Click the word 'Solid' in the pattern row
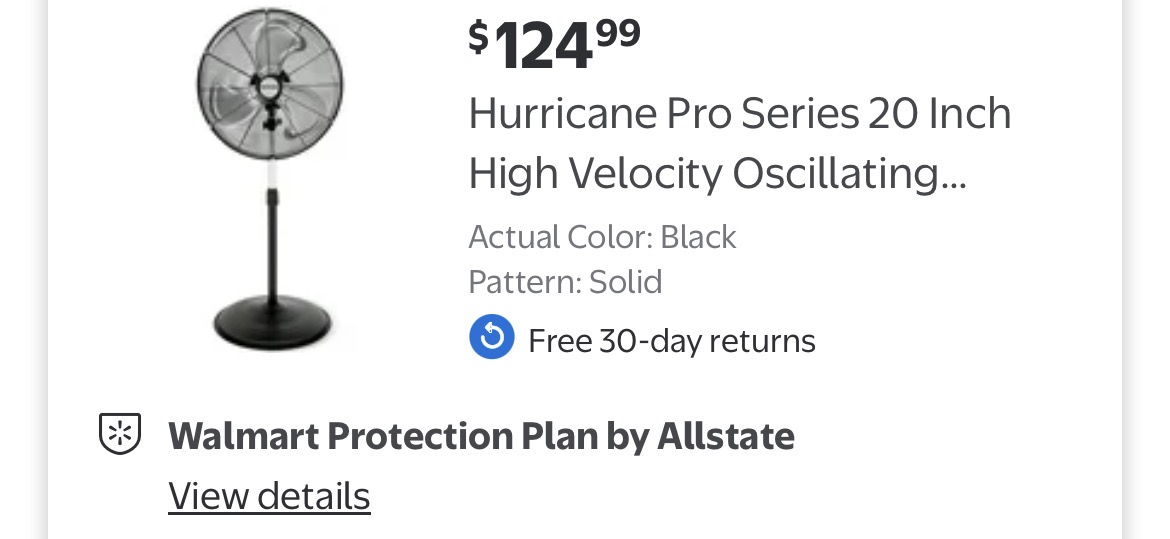The height and width of the screenshot is (539, 1170). point(626,282)
